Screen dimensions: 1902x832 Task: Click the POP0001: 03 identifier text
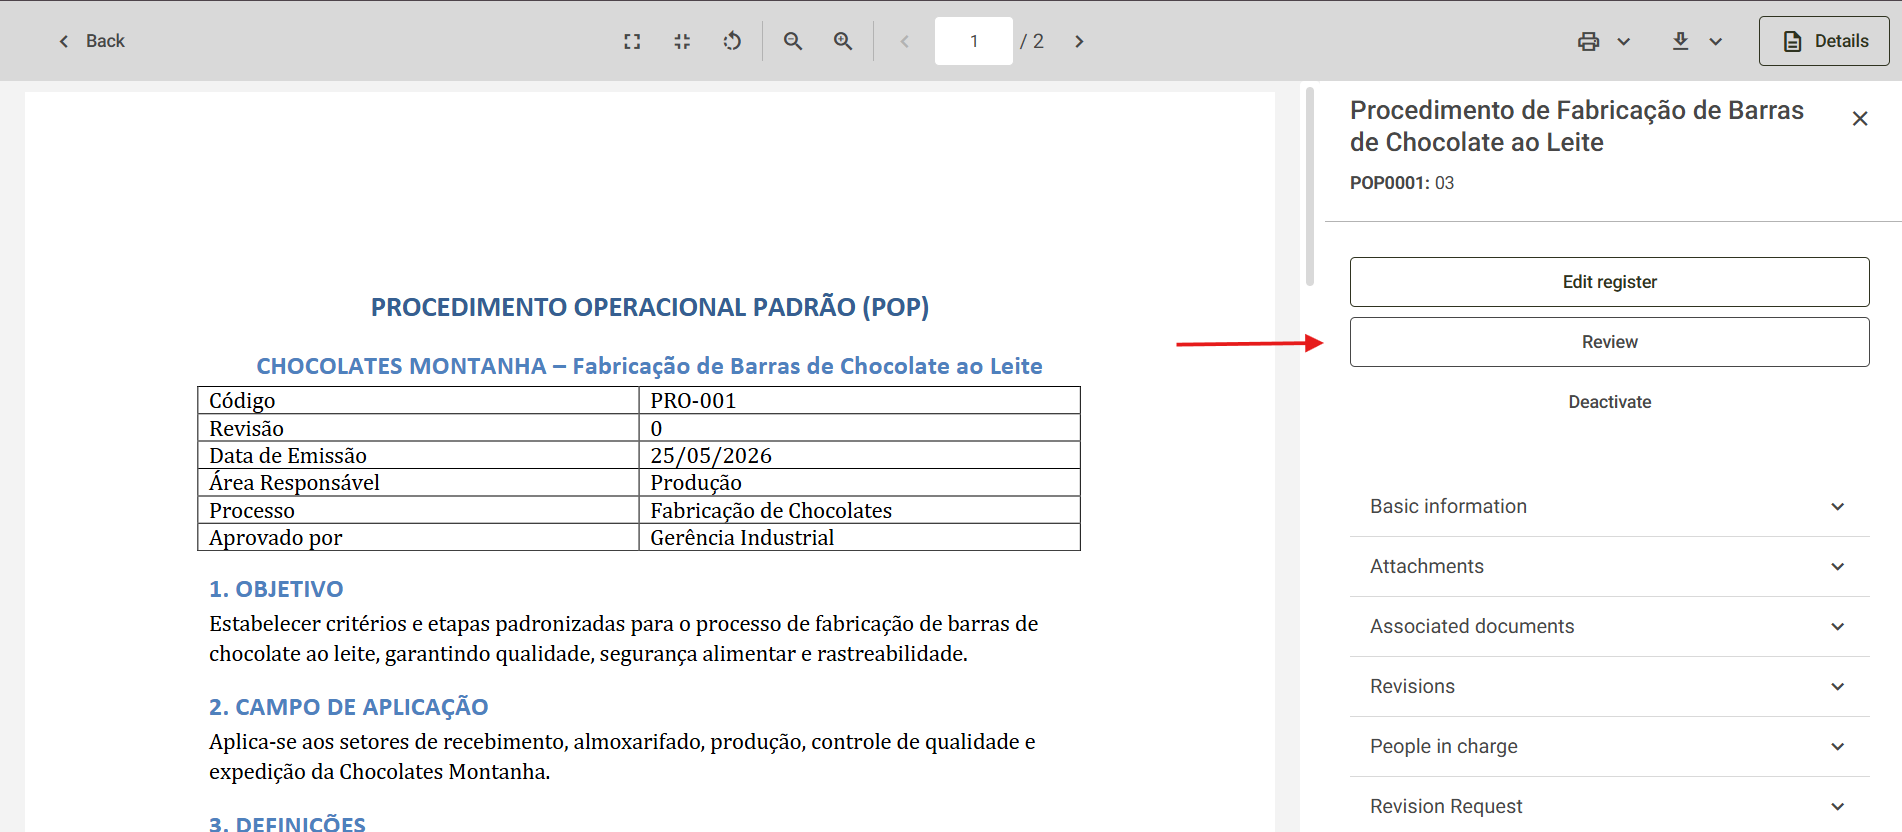coord(1402,183)
